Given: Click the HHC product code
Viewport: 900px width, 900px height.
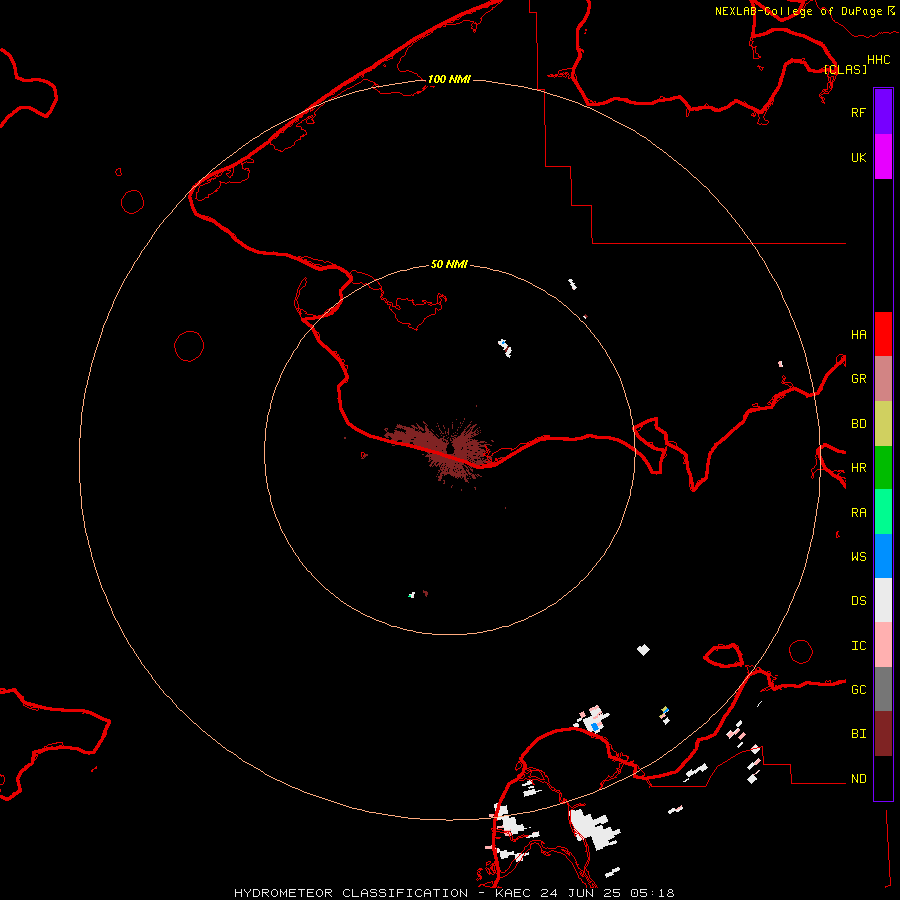Looking at the screenshot, I should pos(878,60).
